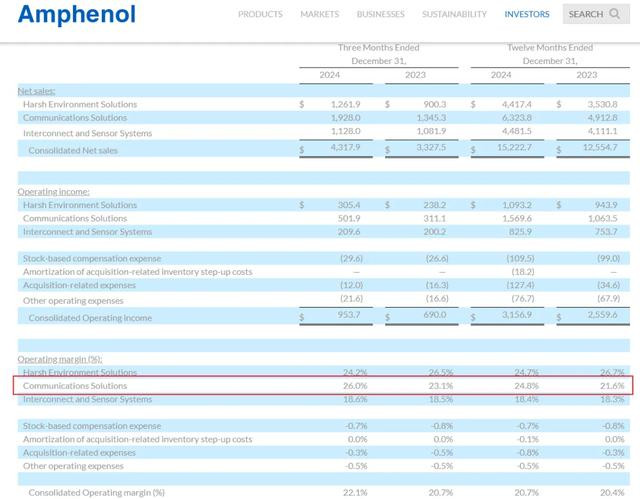This screenshot has height=499, width=640.
Task: Click the search magnifier icon
Action: (615, 14)
